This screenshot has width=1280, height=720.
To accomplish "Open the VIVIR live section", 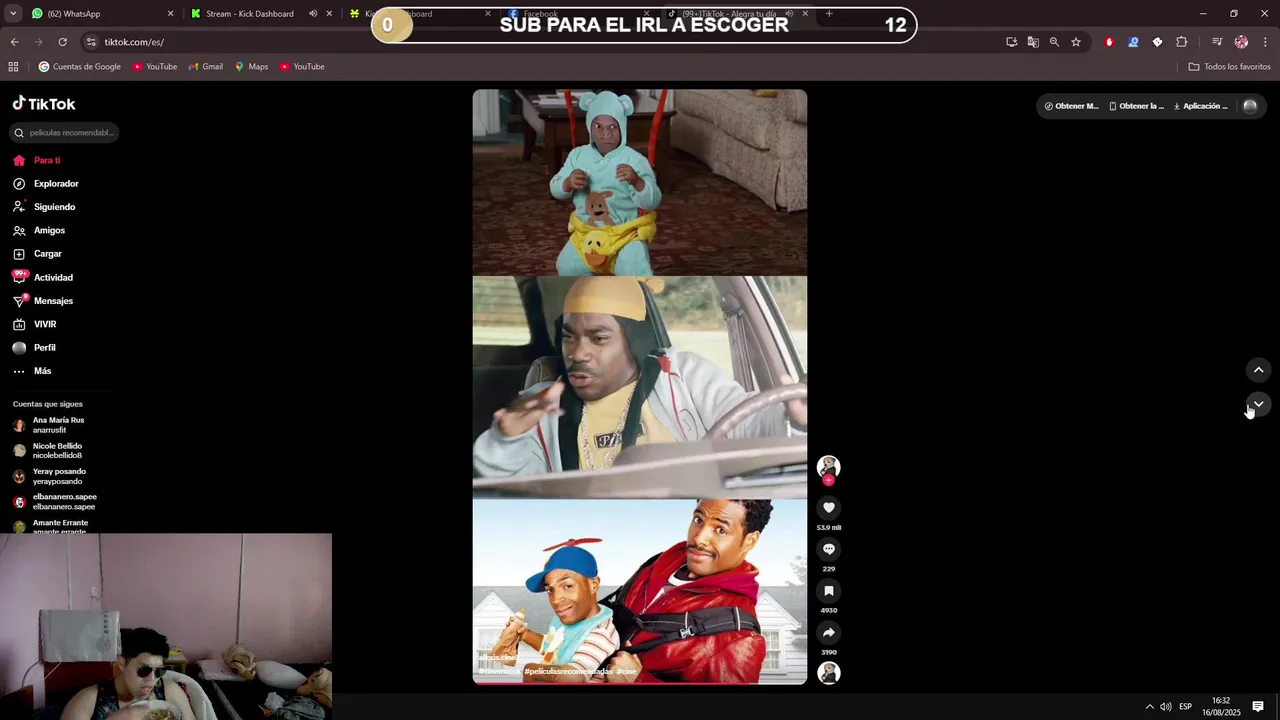I will tap(35, 324).
